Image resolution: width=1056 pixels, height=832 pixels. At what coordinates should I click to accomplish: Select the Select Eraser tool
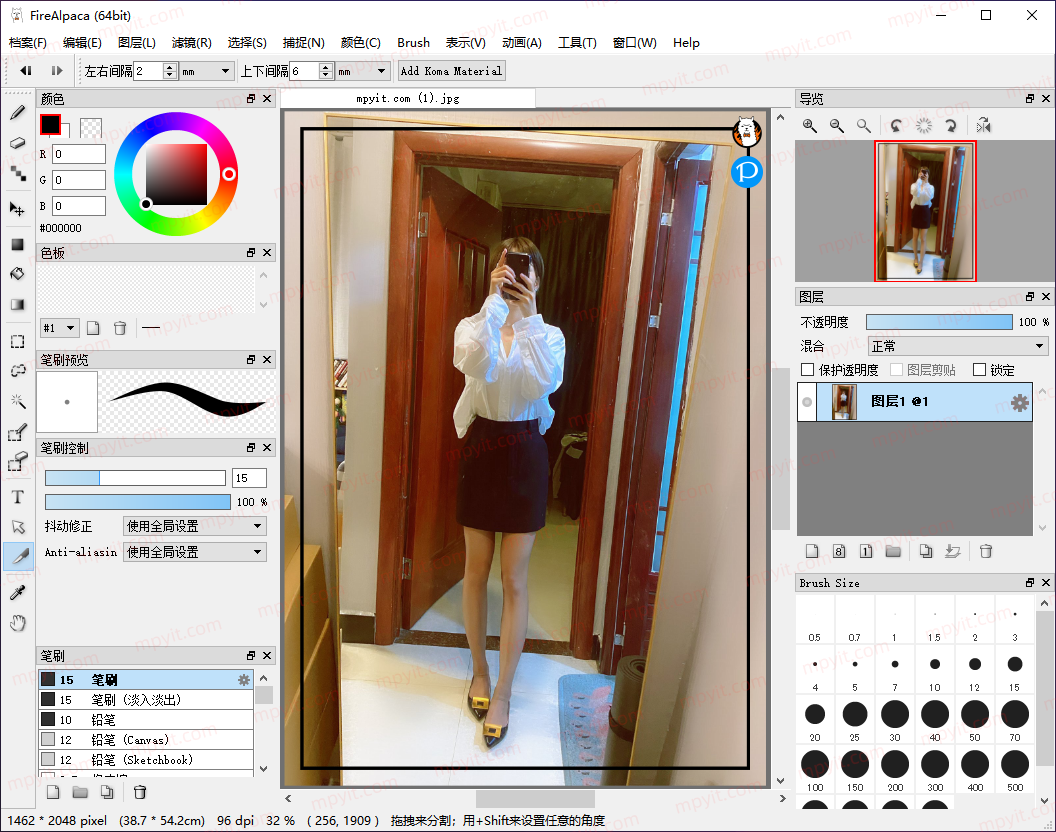(18, 462)
